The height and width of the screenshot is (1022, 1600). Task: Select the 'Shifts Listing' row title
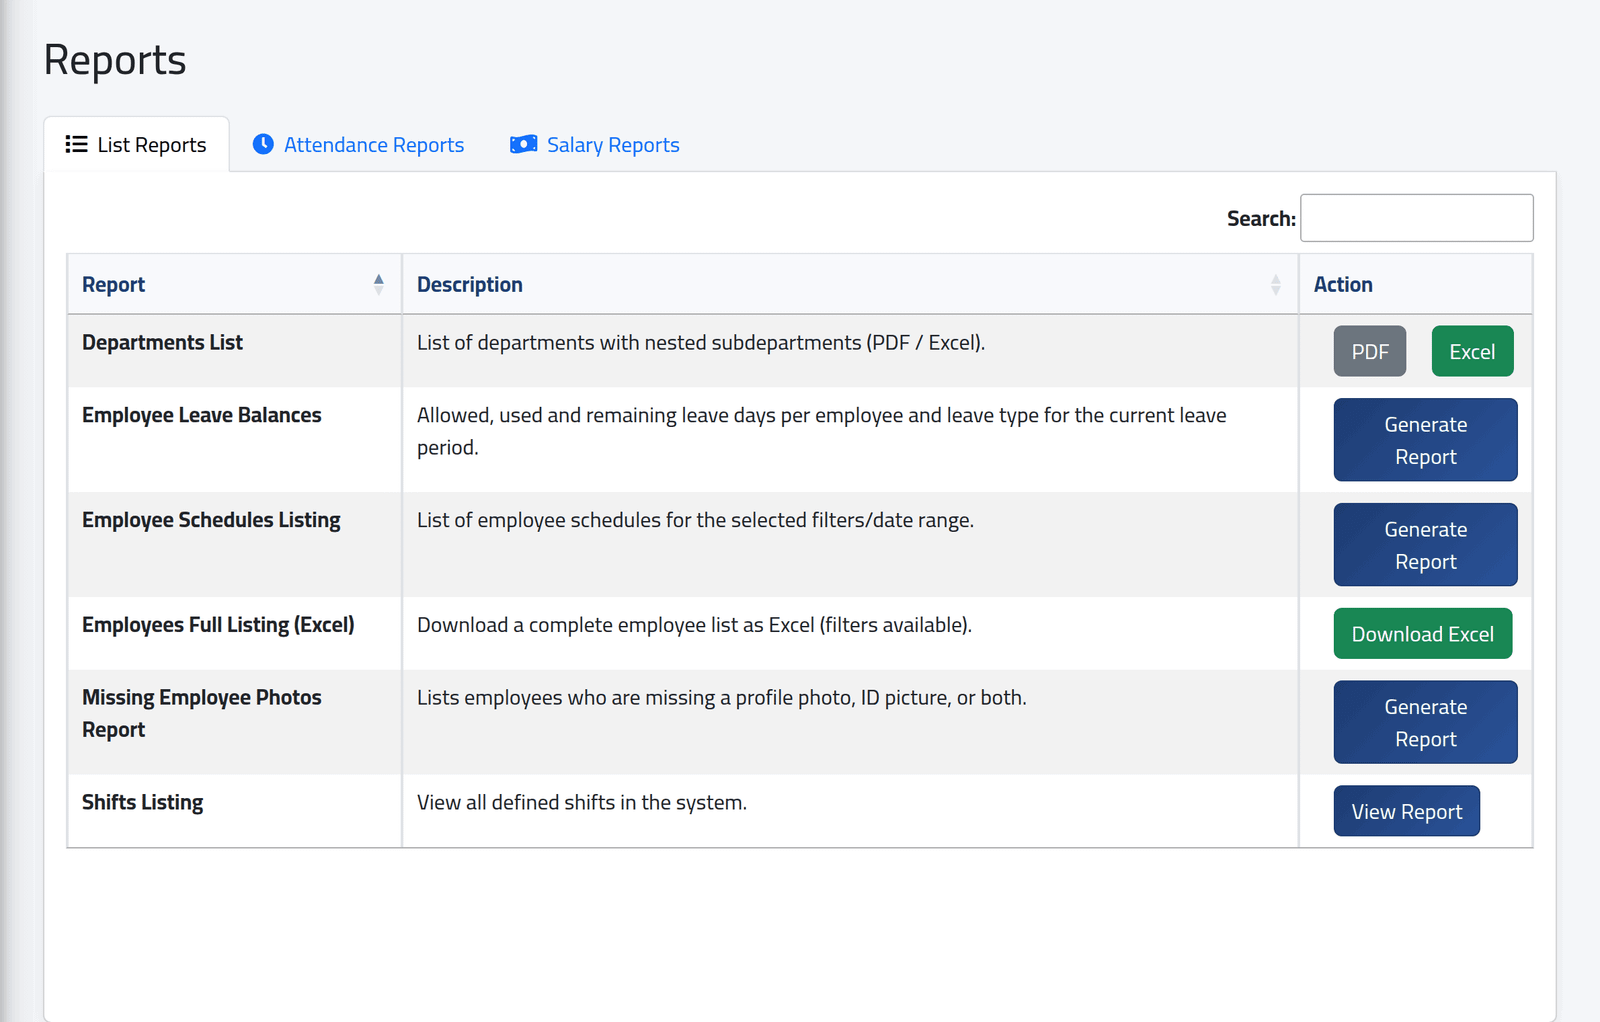point(142,802)
